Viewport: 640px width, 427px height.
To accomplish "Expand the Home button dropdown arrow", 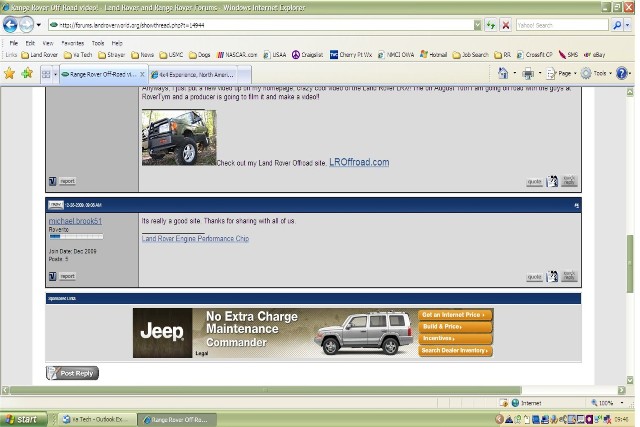I will click(x=514, y=73).
